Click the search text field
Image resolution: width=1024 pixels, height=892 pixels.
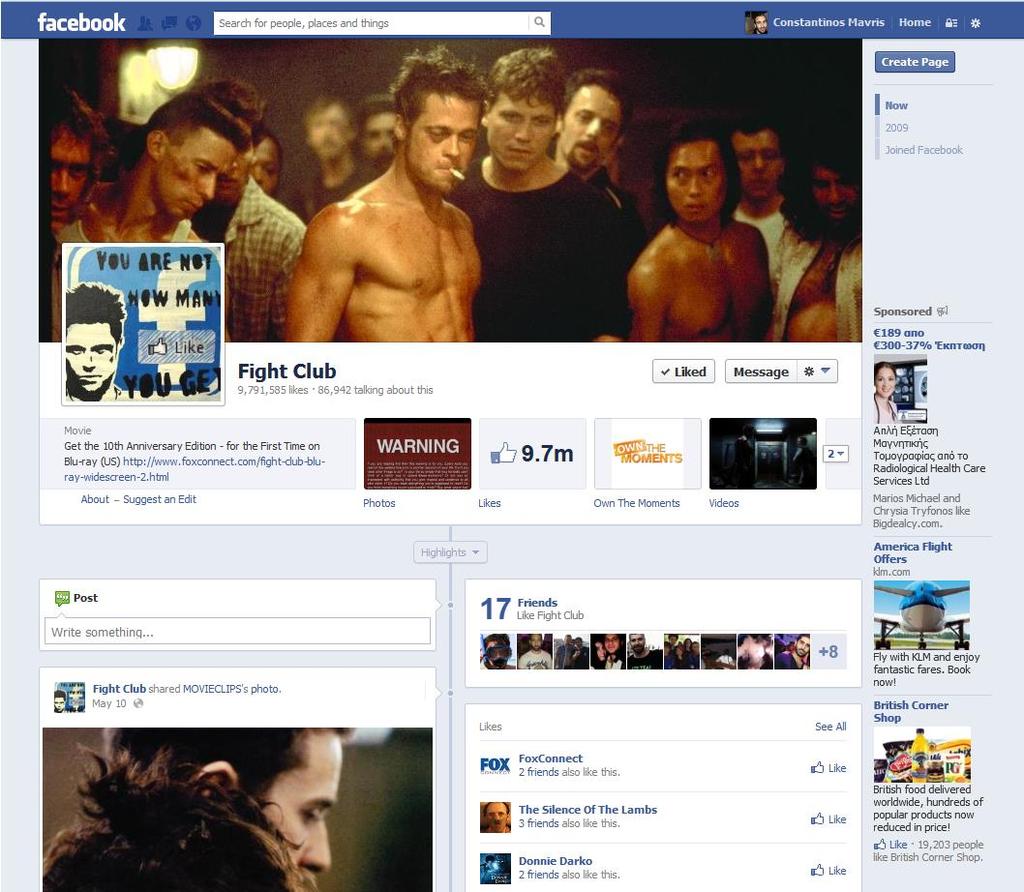pos(371,23)
